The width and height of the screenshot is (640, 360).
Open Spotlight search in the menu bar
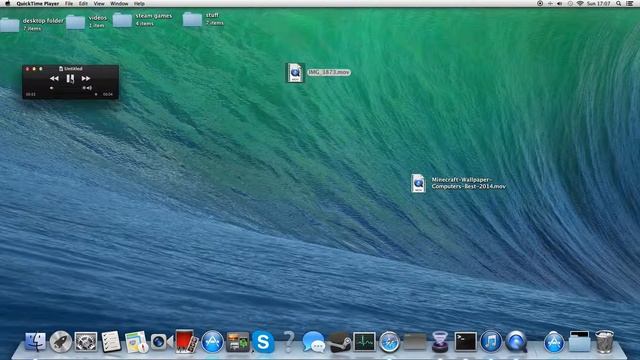(619, 3)
